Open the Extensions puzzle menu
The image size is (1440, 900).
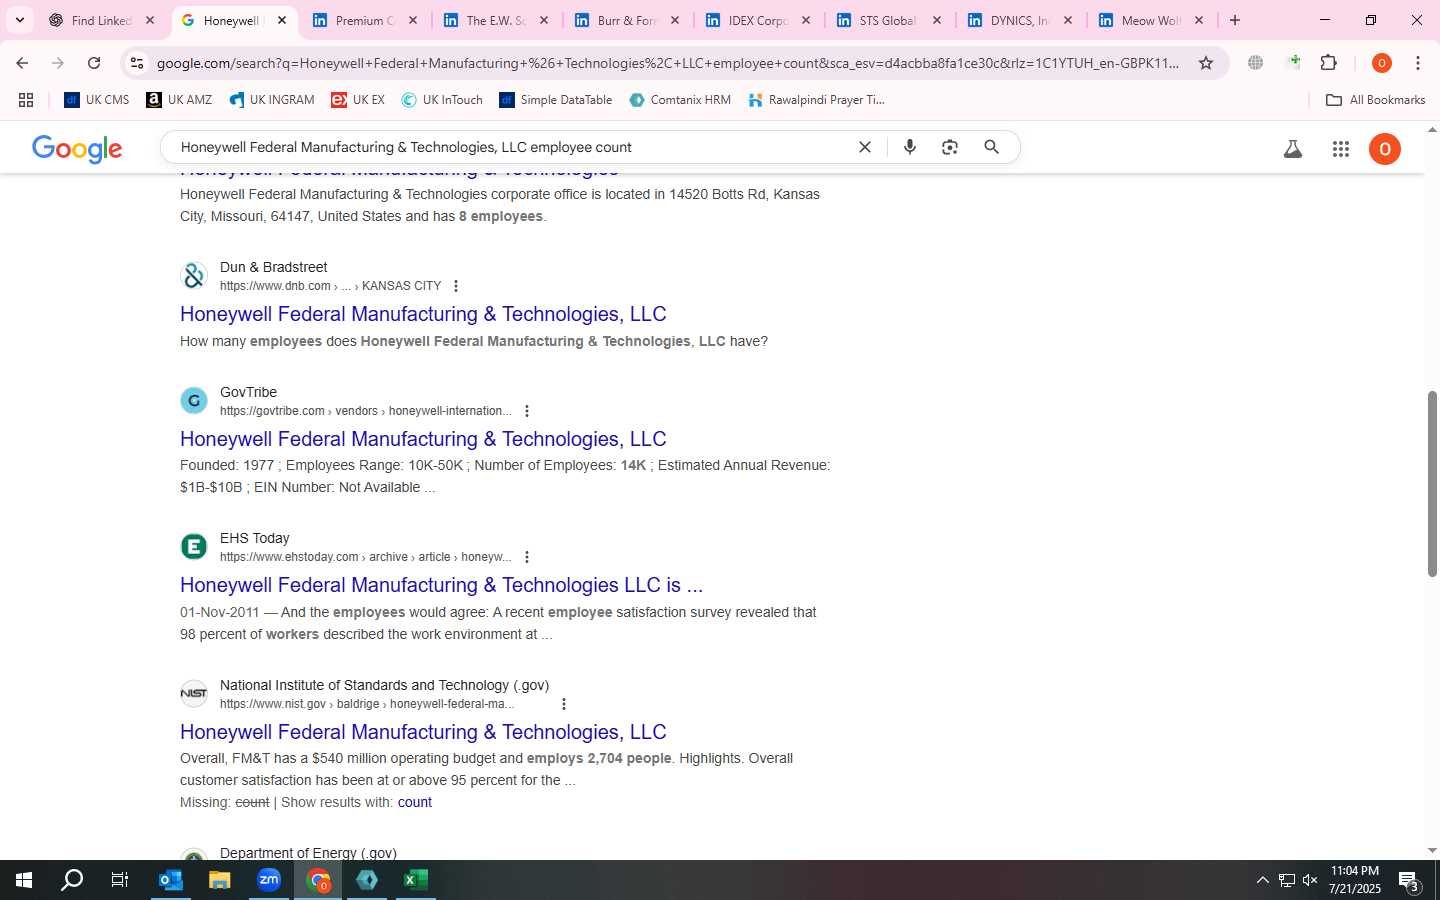pyautogui.click(x=1329, y=63)
